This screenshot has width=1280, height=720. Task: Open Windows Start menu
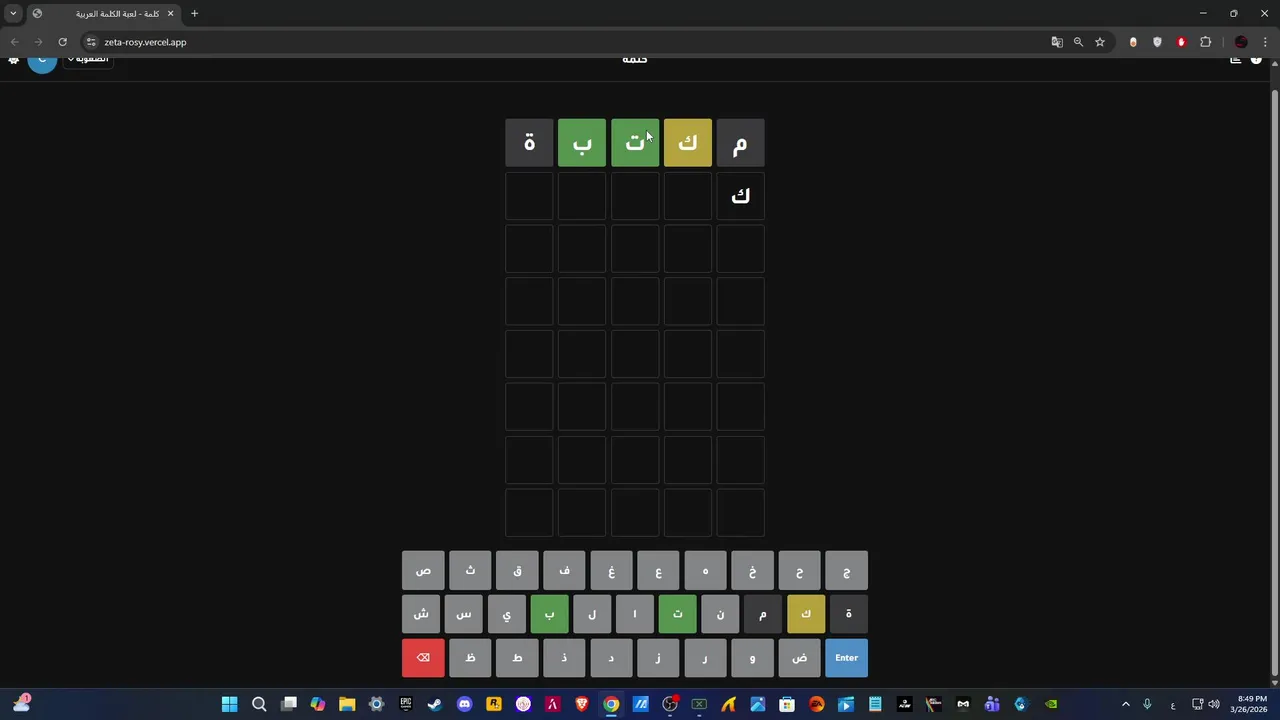tap(229, 704)
